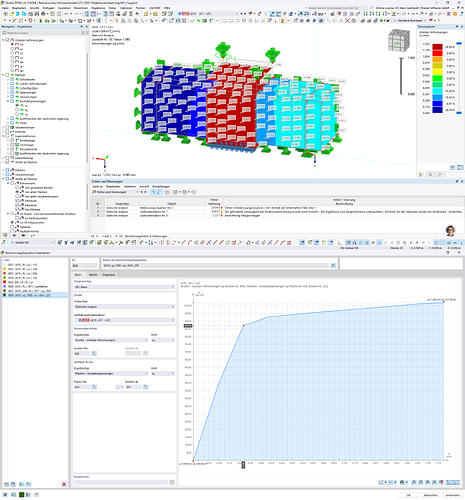This screenshot has height=500, width=465.
Task: Click the red delete icon below the diagram list
Action: (x=64, y=484)
